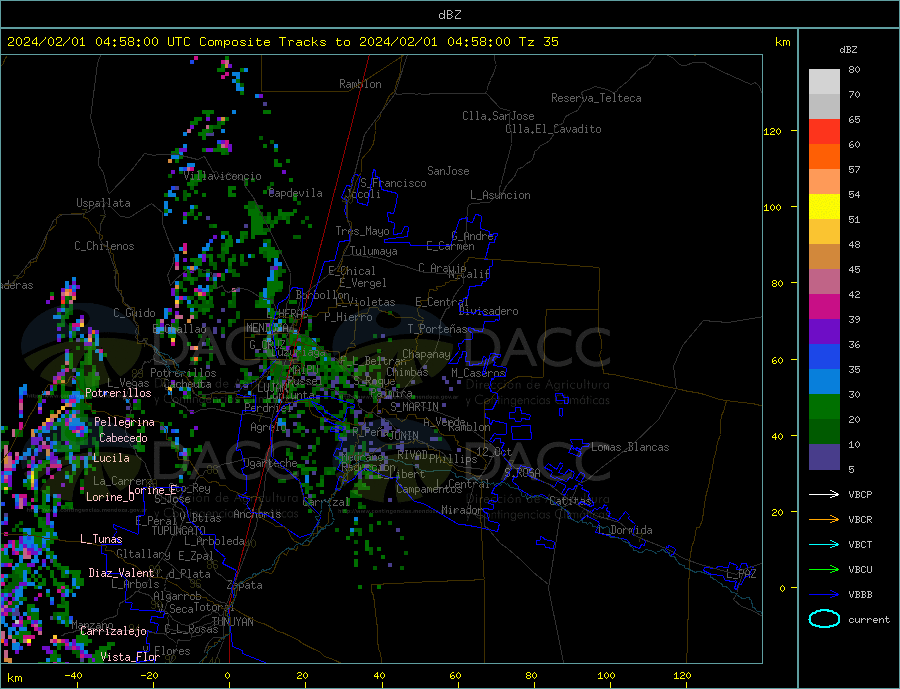Click the Lomas_Blancas place label

point(630,447)
